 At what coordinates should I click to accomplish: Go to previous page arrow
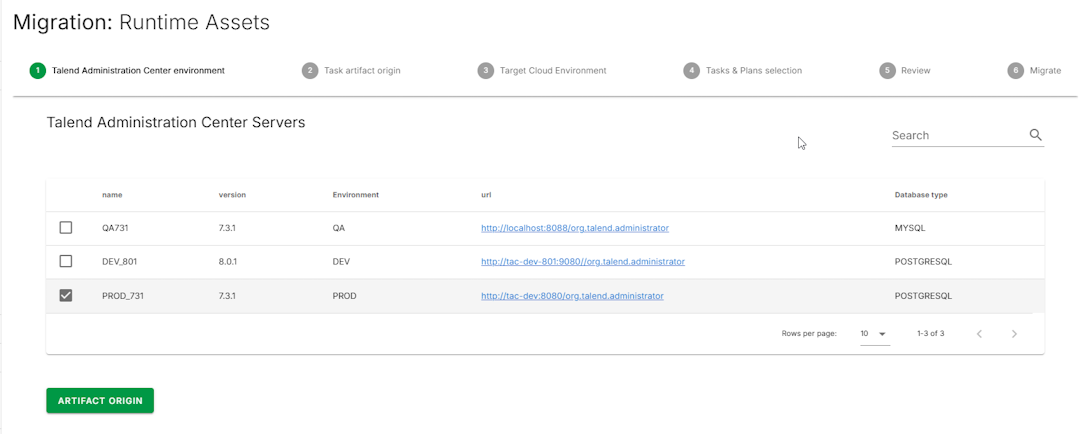click(979, 334)
